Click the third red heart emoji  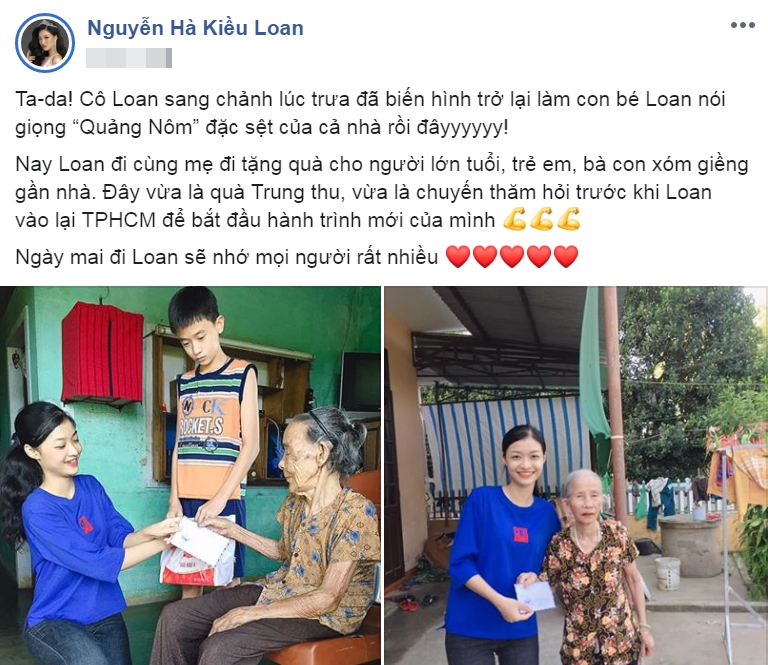512,257
